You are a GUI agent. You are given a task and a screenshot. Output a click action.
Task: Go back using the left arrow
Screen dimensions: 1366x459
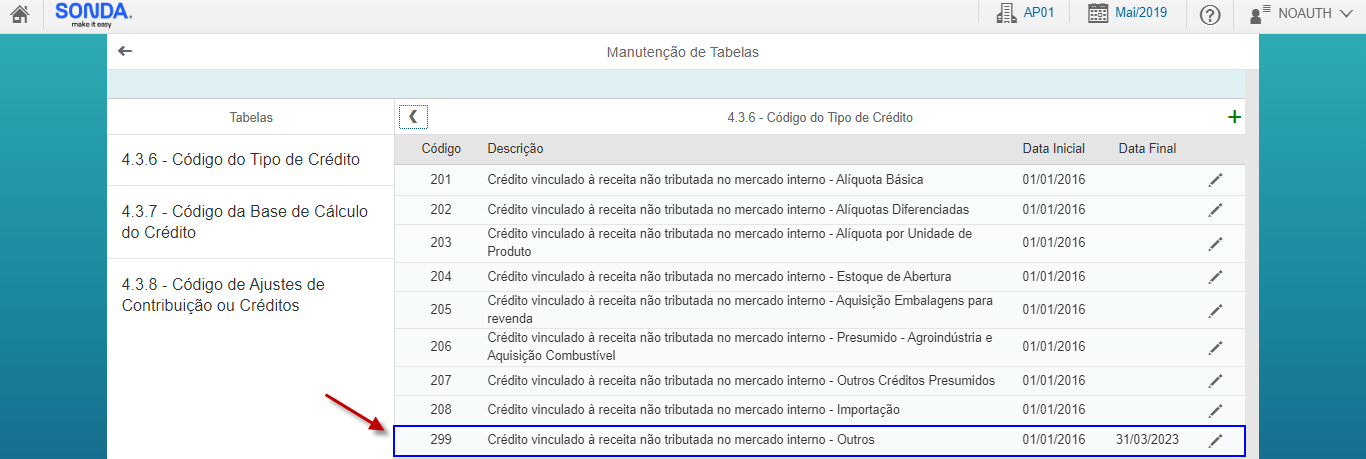(125, 51)
